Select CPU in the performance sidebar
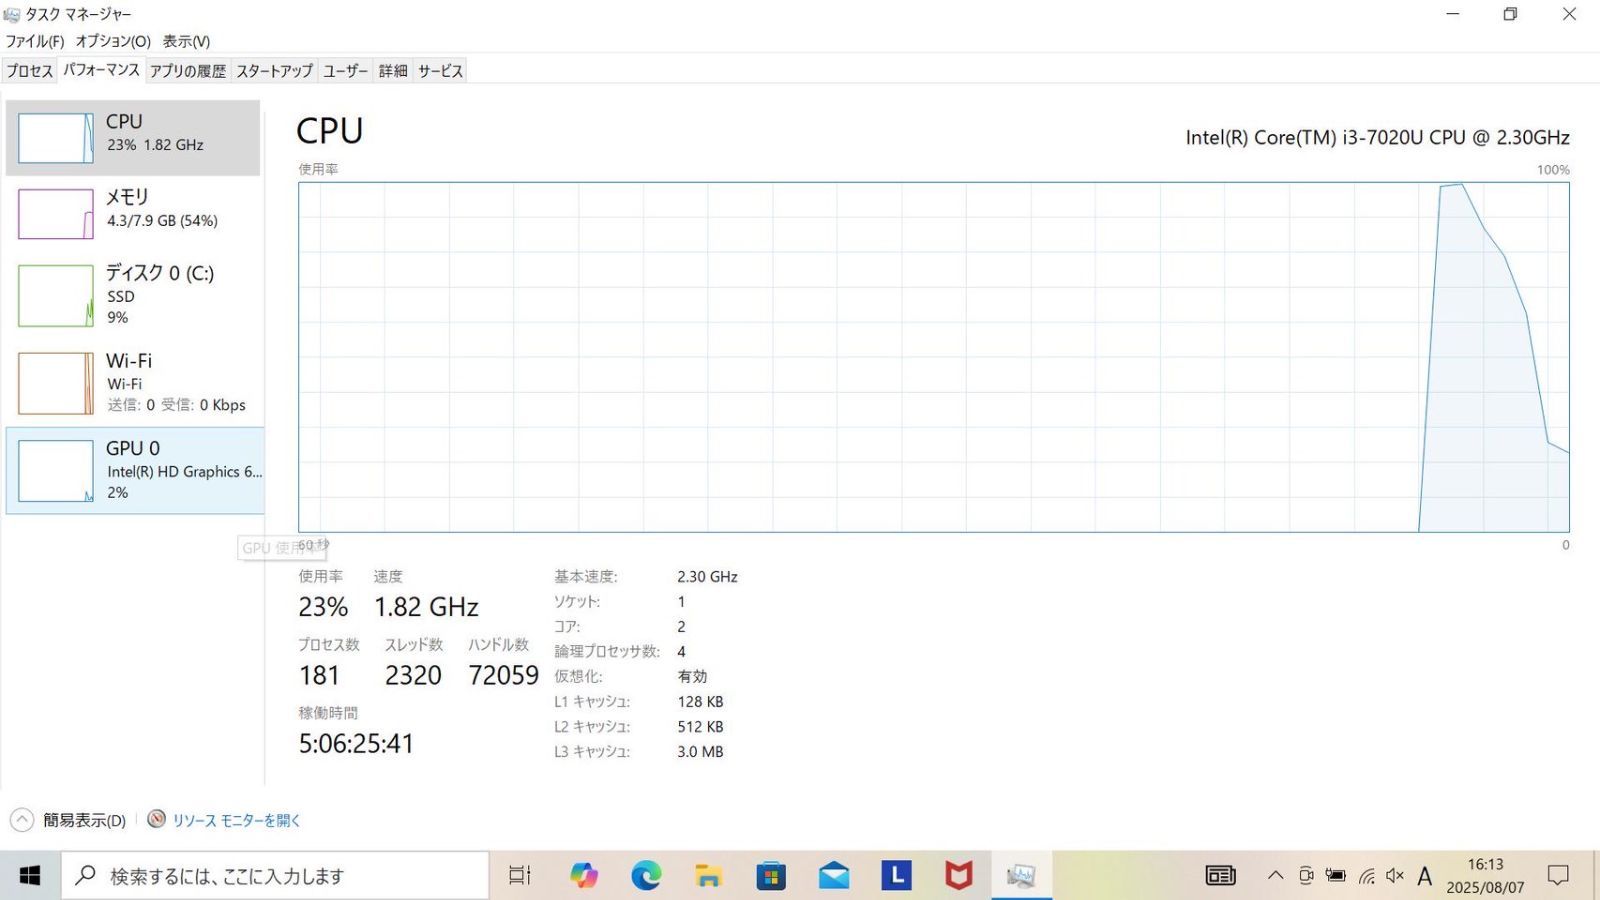Image resolution: width=1600 pixels, height=900 pixels. (x=133, y=138)
